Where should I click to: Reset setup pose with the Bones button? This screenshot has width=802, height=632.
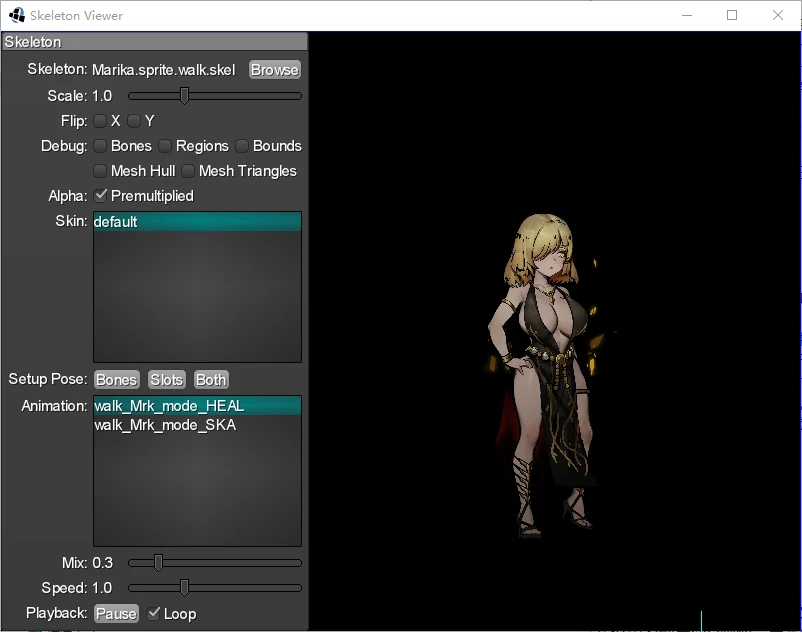pyautogui.click(x=117, y=380)
